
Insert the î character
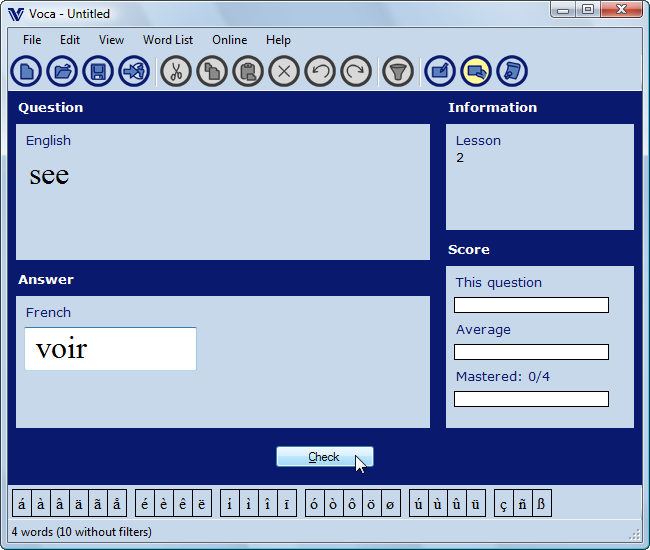268,504
